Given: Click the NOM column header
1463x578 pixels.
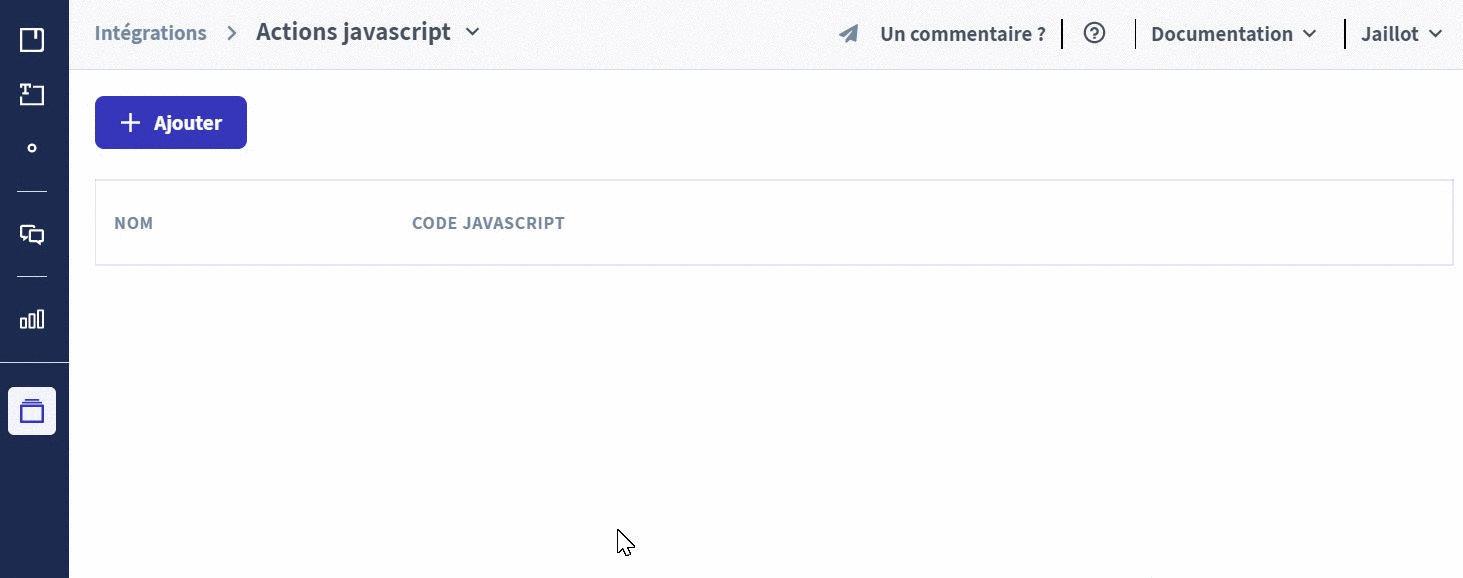Looking at the screenshot, I should pyautogui.click(x=134, y=223).
